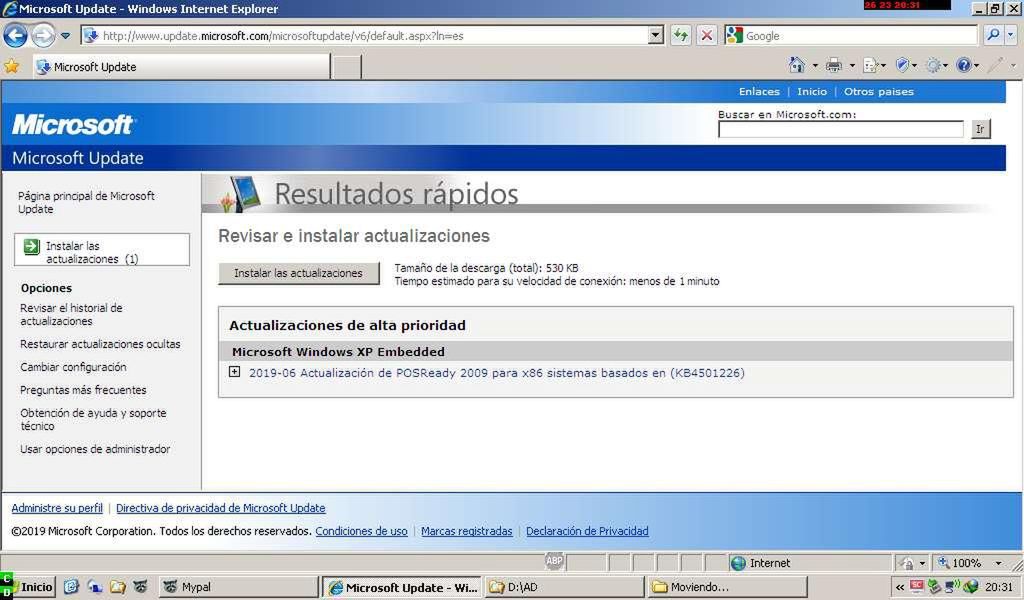Expand the KB4501226 update details
Image resolution: width=1024 pixels, height=600 pixels.
tap(234, 371)
